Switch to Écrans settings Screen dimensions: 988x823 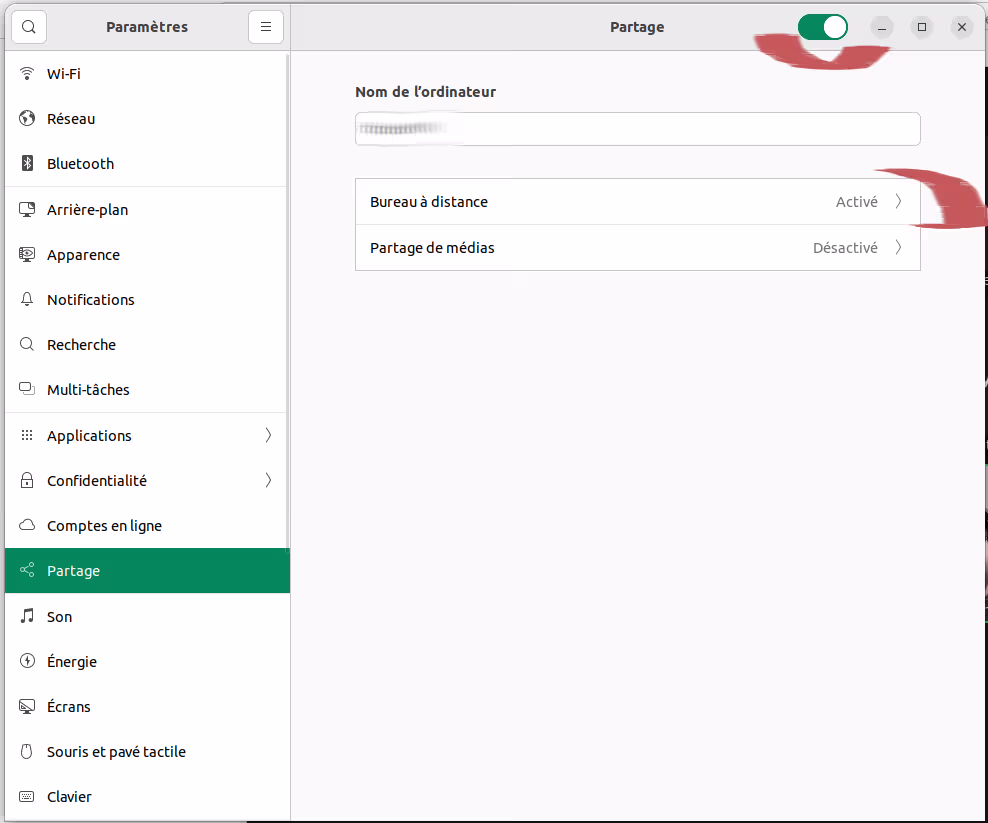(69, 707)
